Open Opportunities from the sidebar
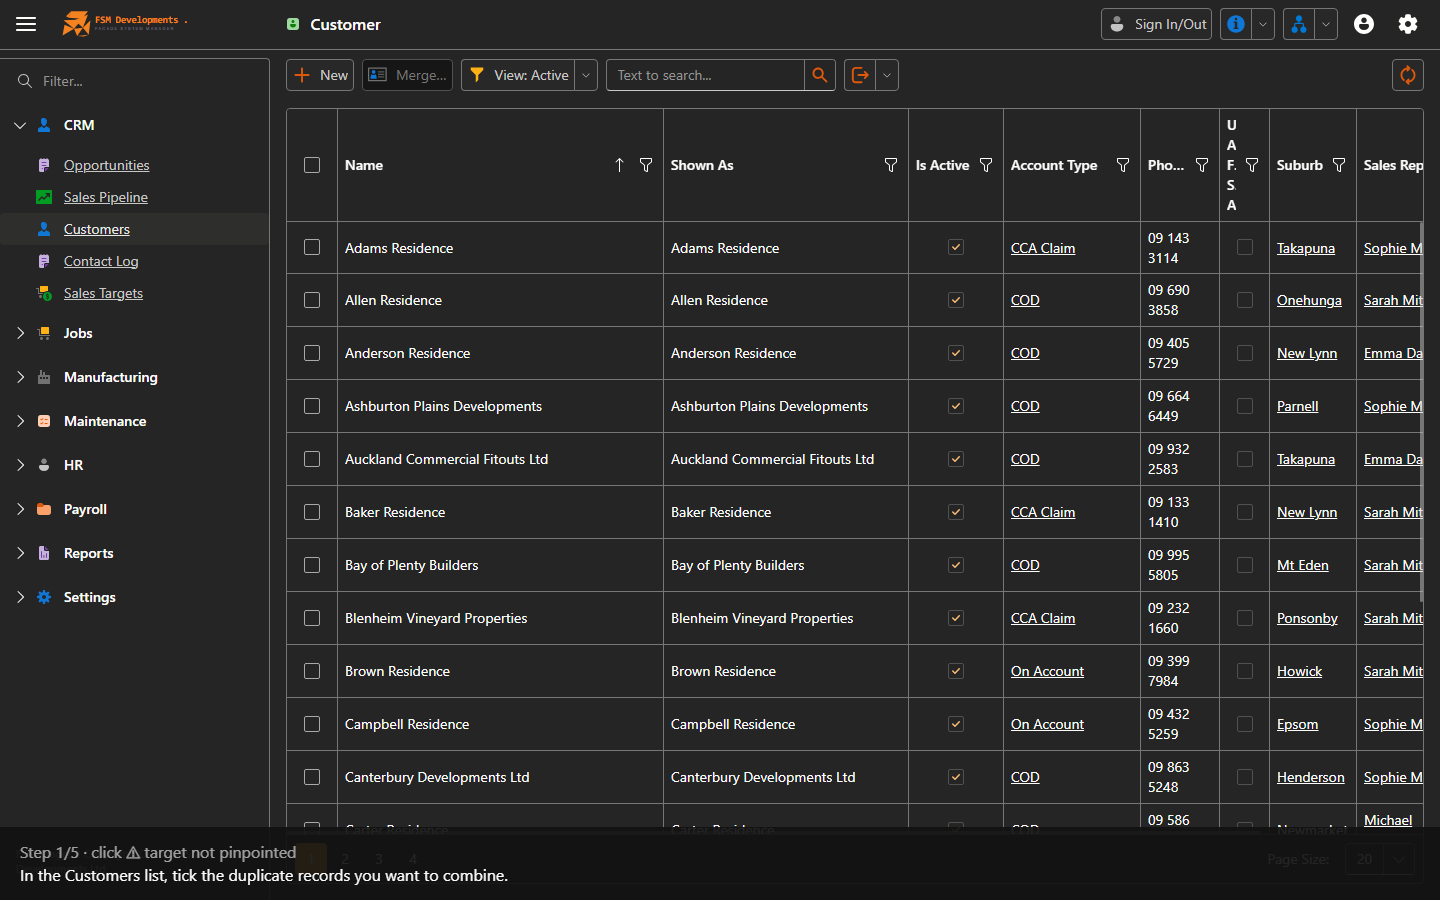 coord(107,165)
